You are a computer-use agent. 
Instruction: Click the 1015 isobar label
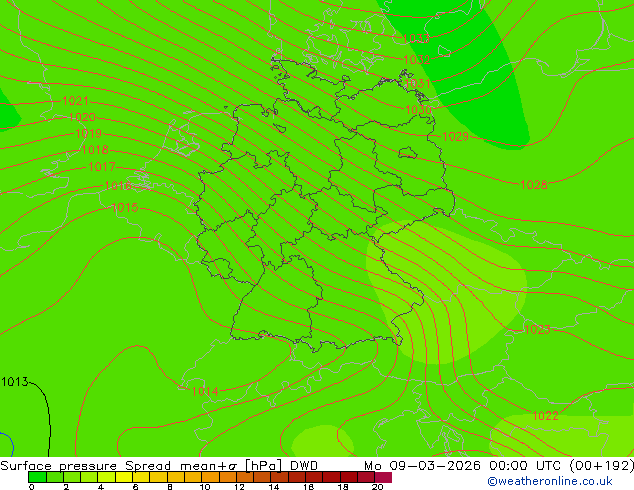(x=125, y=208)
